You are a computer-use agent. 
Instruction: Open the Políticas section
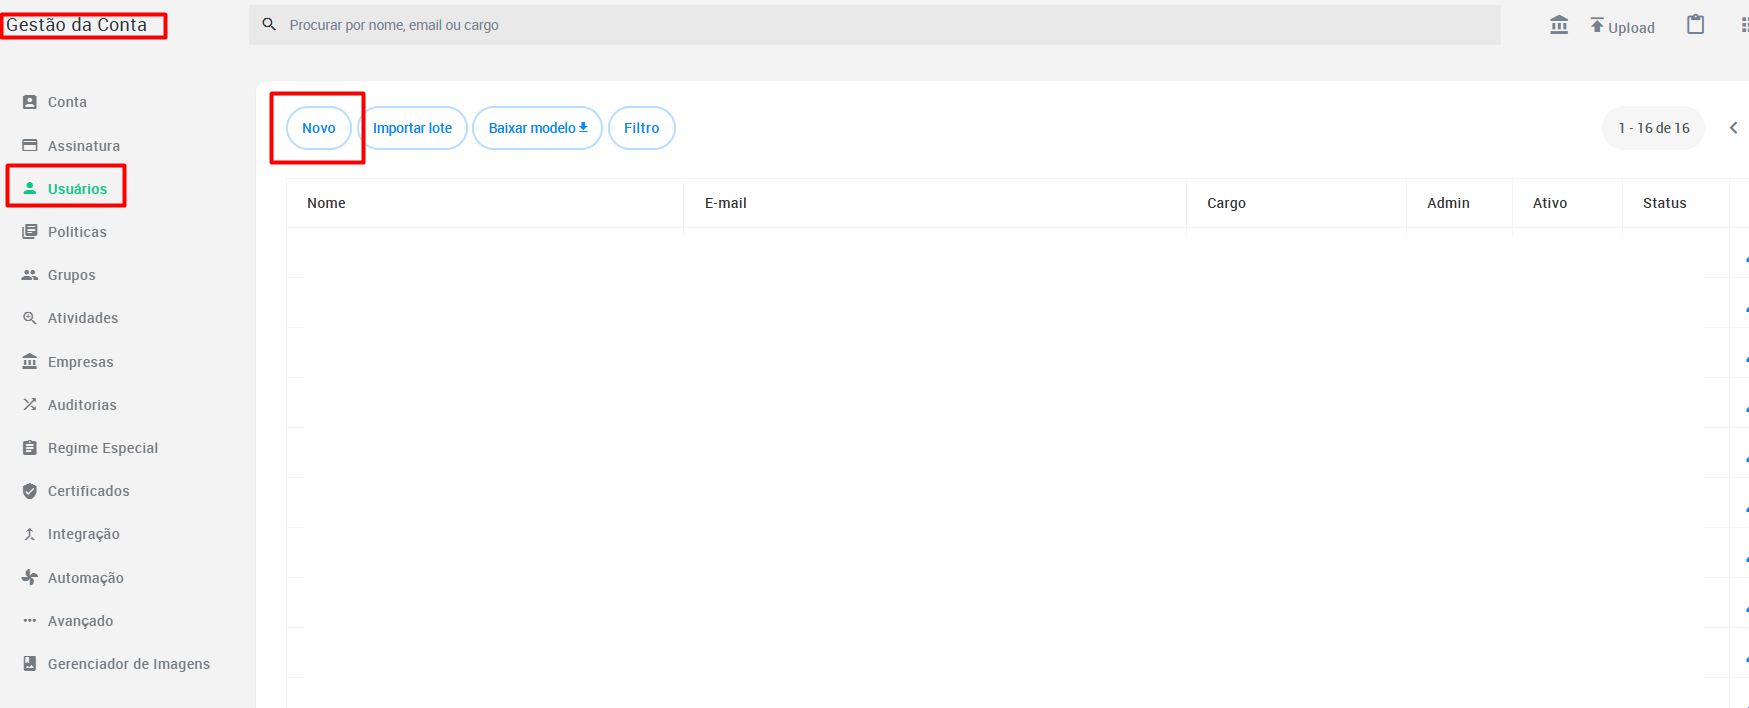pyautogui.click(x=77, y=231)
